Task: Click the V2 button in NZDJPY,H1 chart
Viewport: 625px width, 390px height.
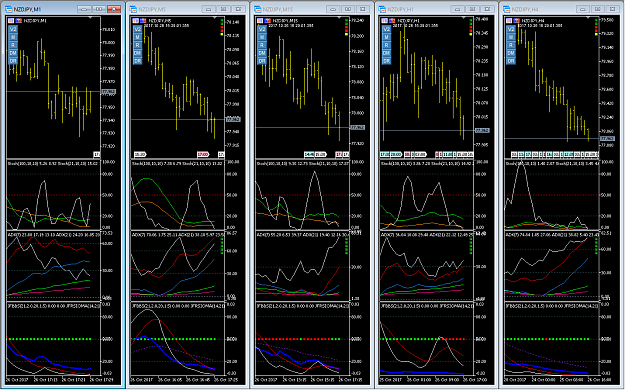Action: pyautogui.click(x=386, y=29)
